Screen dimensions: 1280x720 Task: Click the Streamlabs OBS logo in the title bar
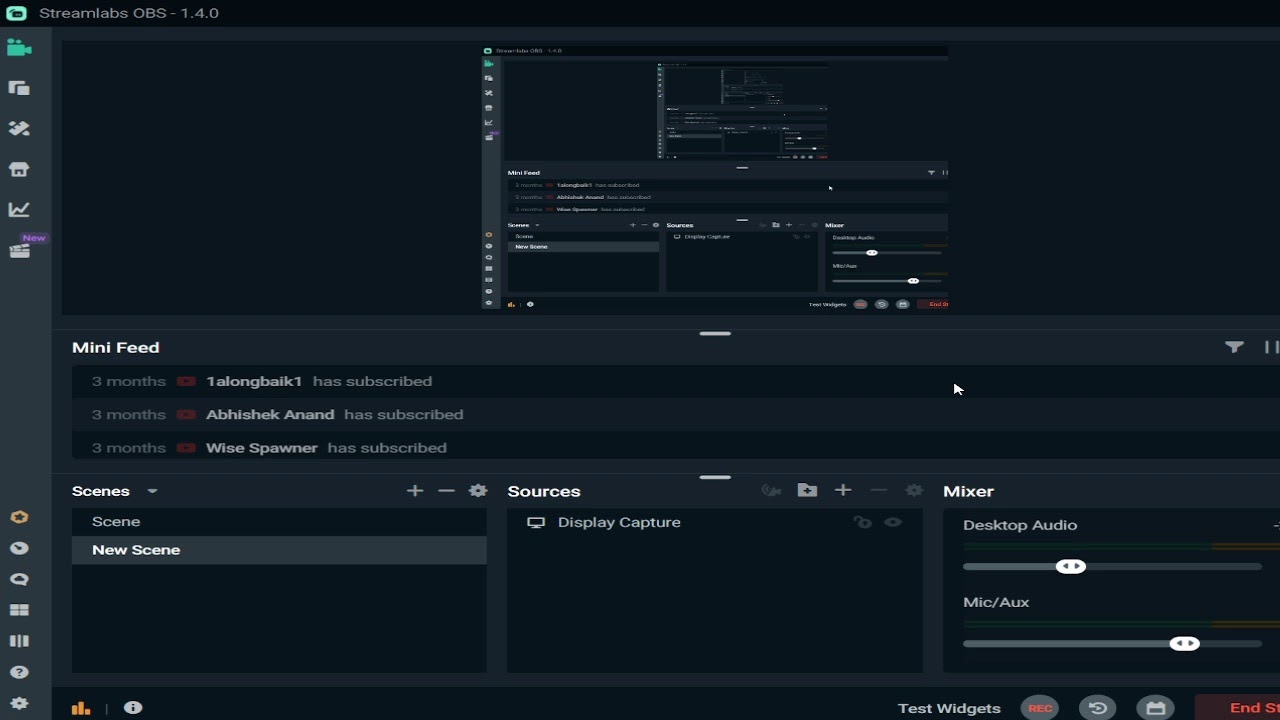pos(16,13)
